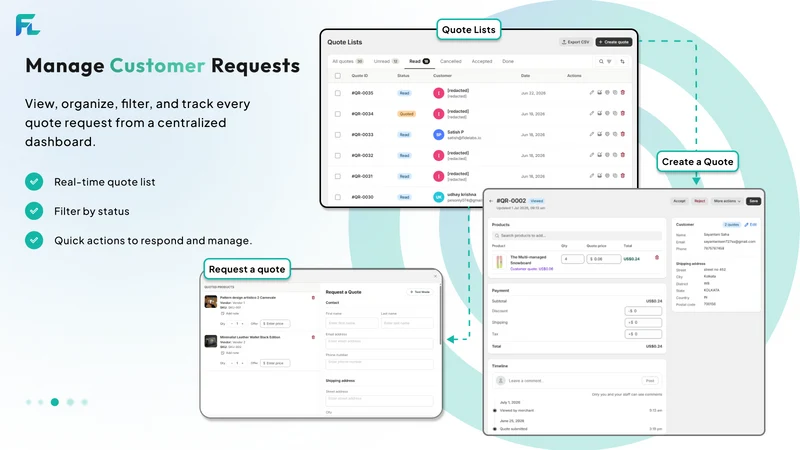
Task: Reject quote #QR-0002
Action: click(x=699, y=201)
